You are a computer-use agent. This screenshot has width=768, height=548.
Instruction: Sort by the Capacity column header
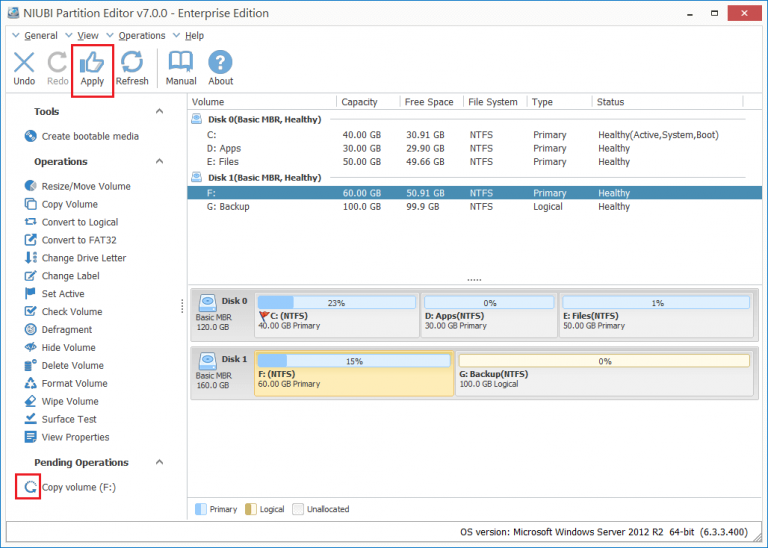coord(368,102)
